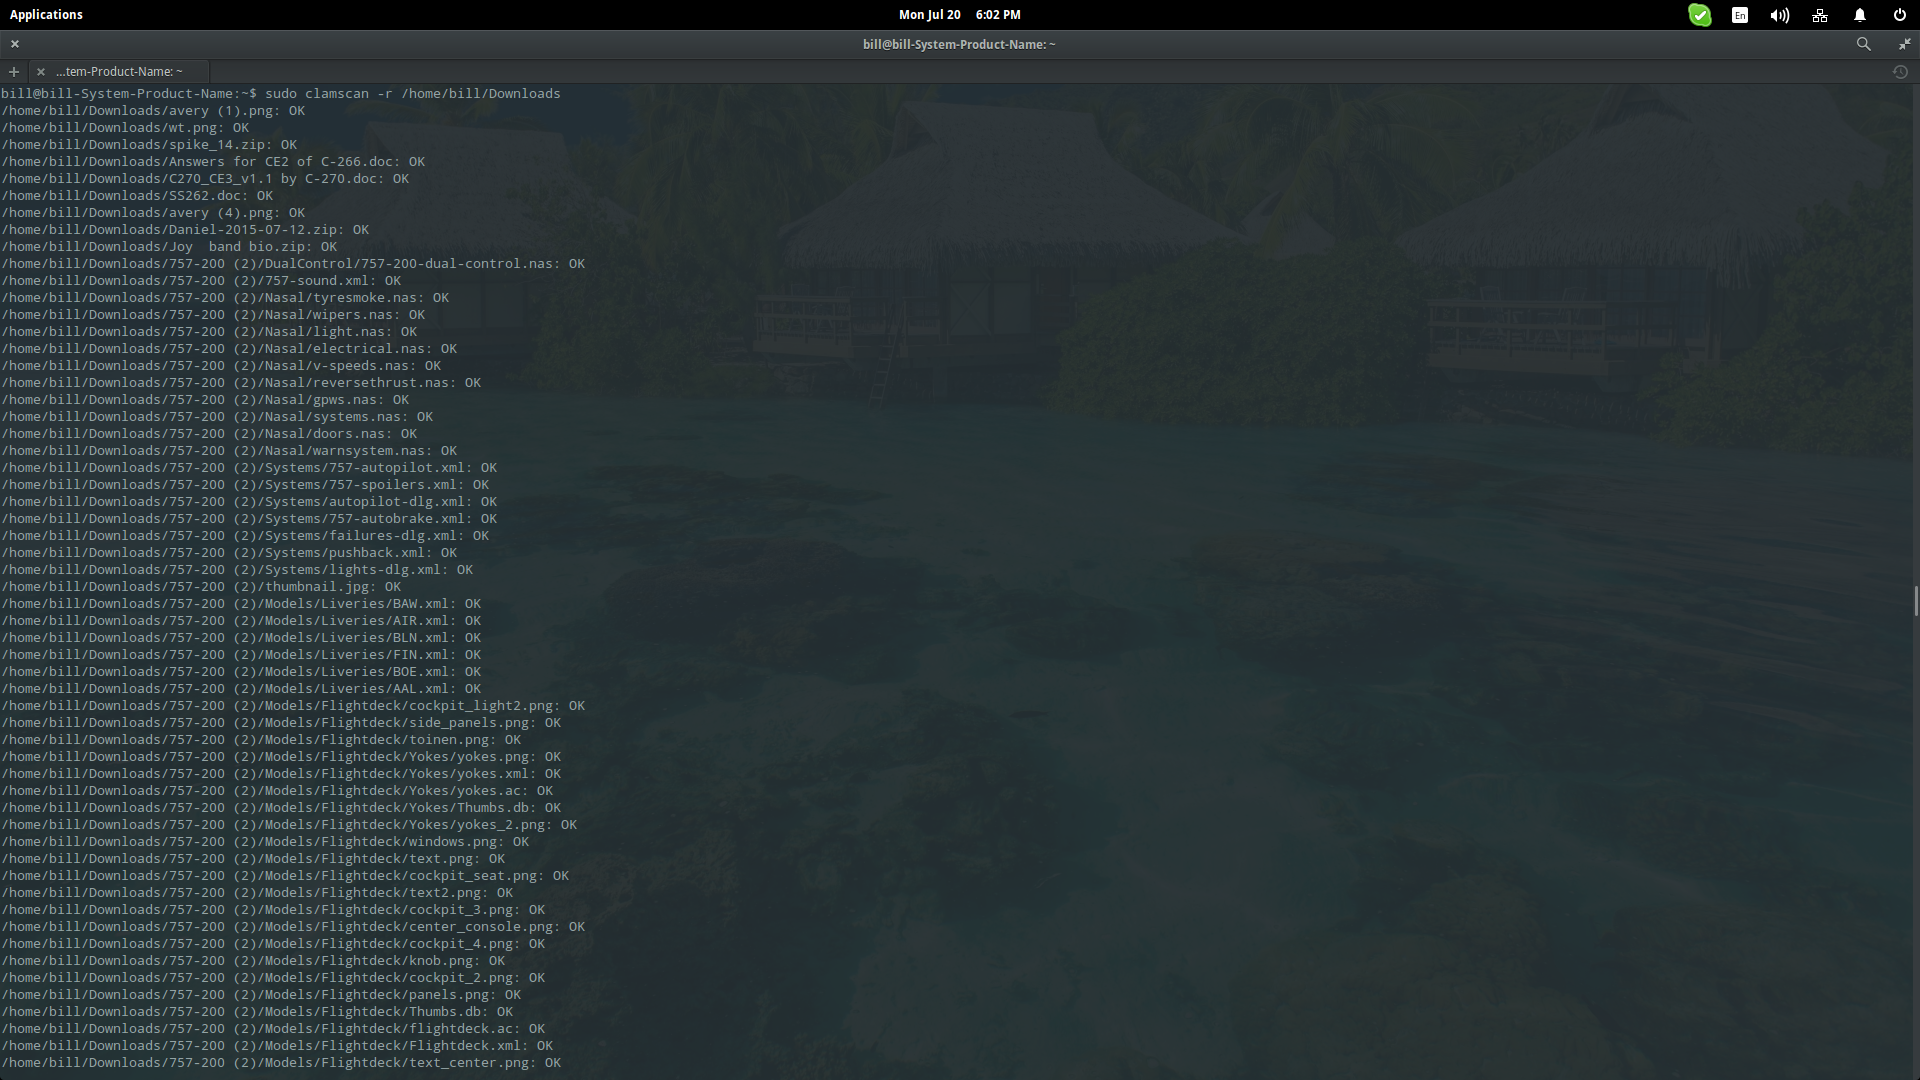Open the notifications bell indicator

(x=1859, y=15)
